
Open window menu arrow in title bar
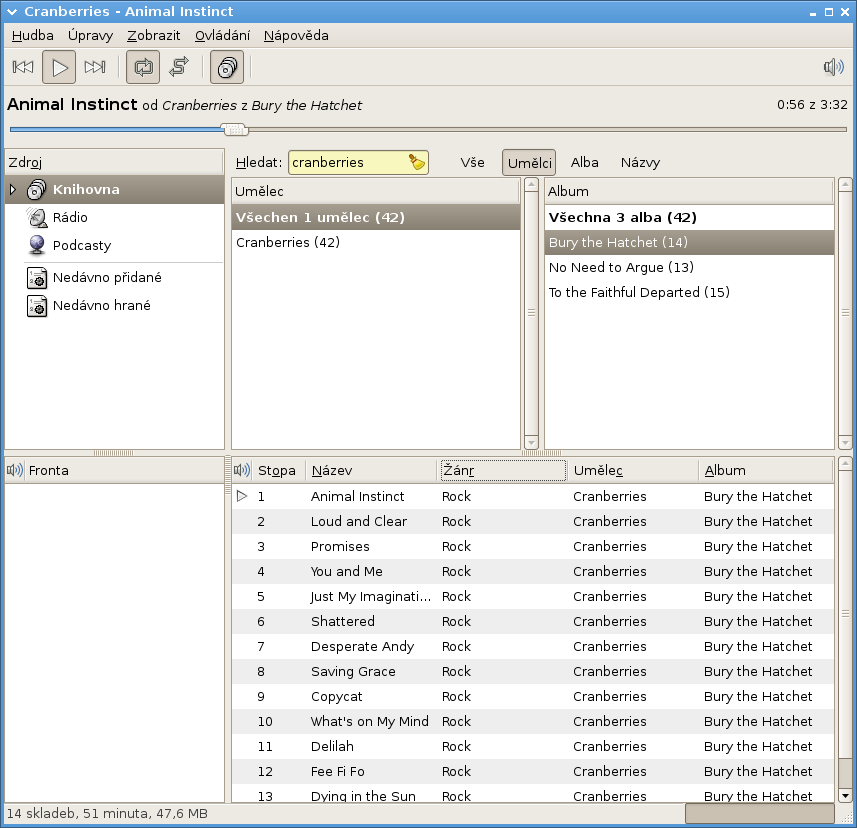click(x=11, y=11)
